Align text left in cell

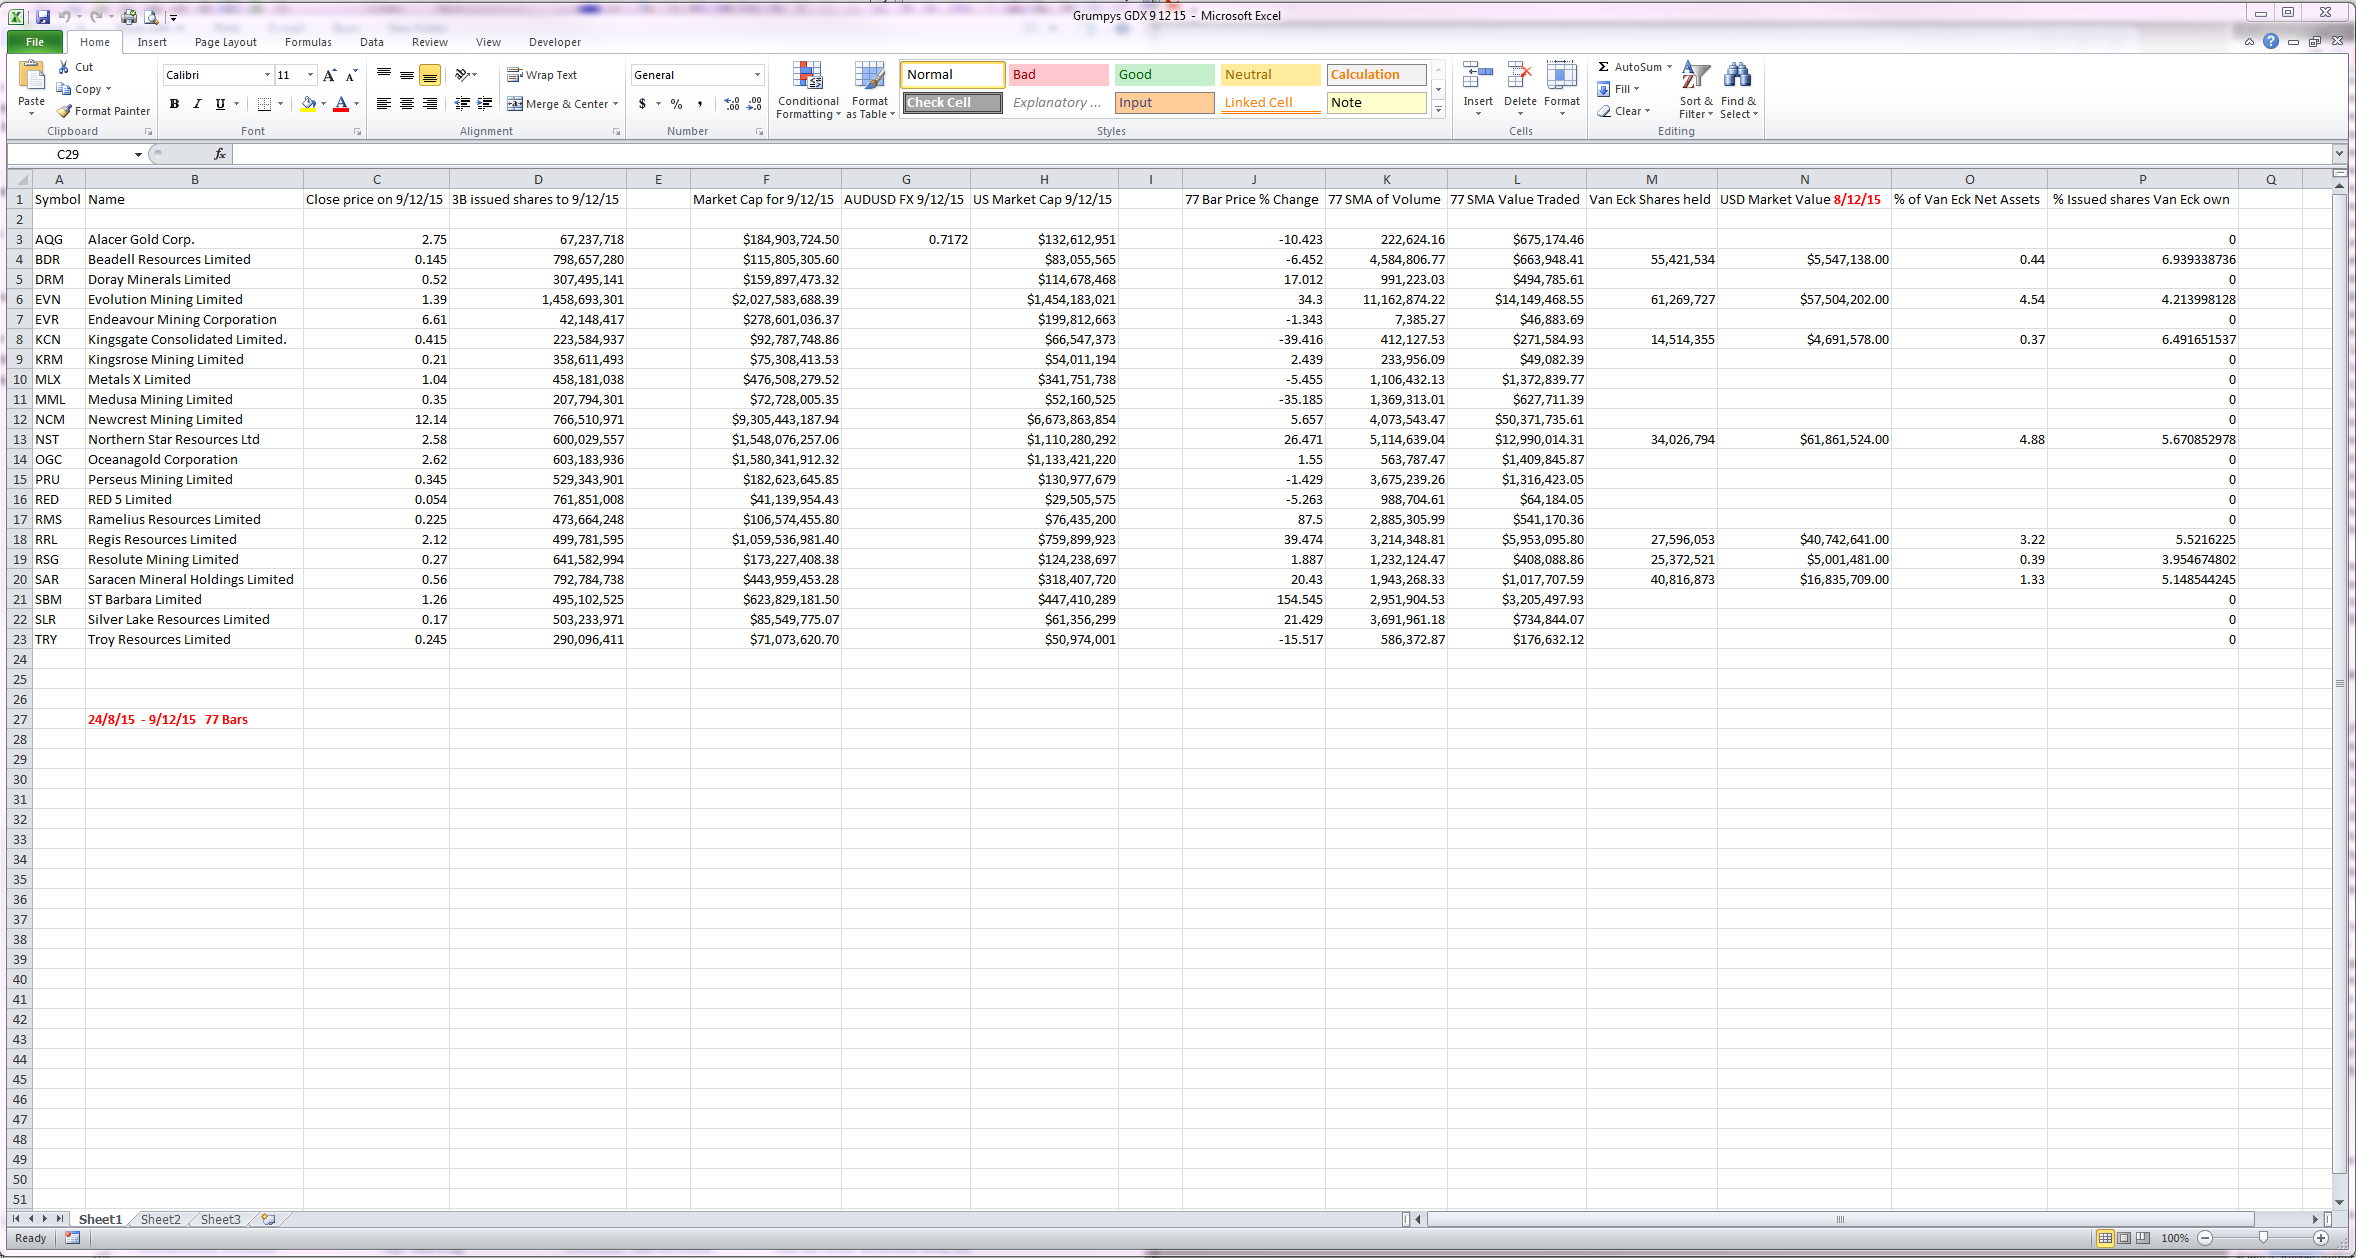click(383, 104)
